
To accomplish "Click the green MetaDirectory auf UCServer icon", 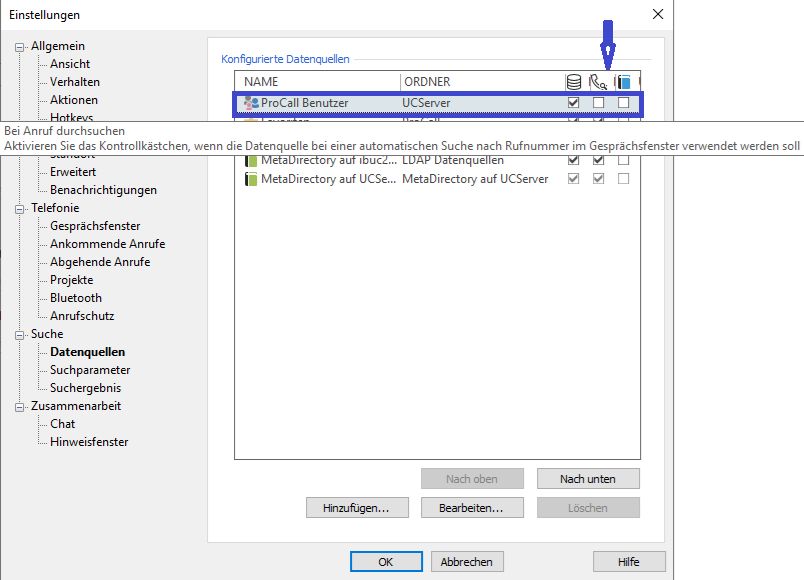I will (x=251, y=179).
